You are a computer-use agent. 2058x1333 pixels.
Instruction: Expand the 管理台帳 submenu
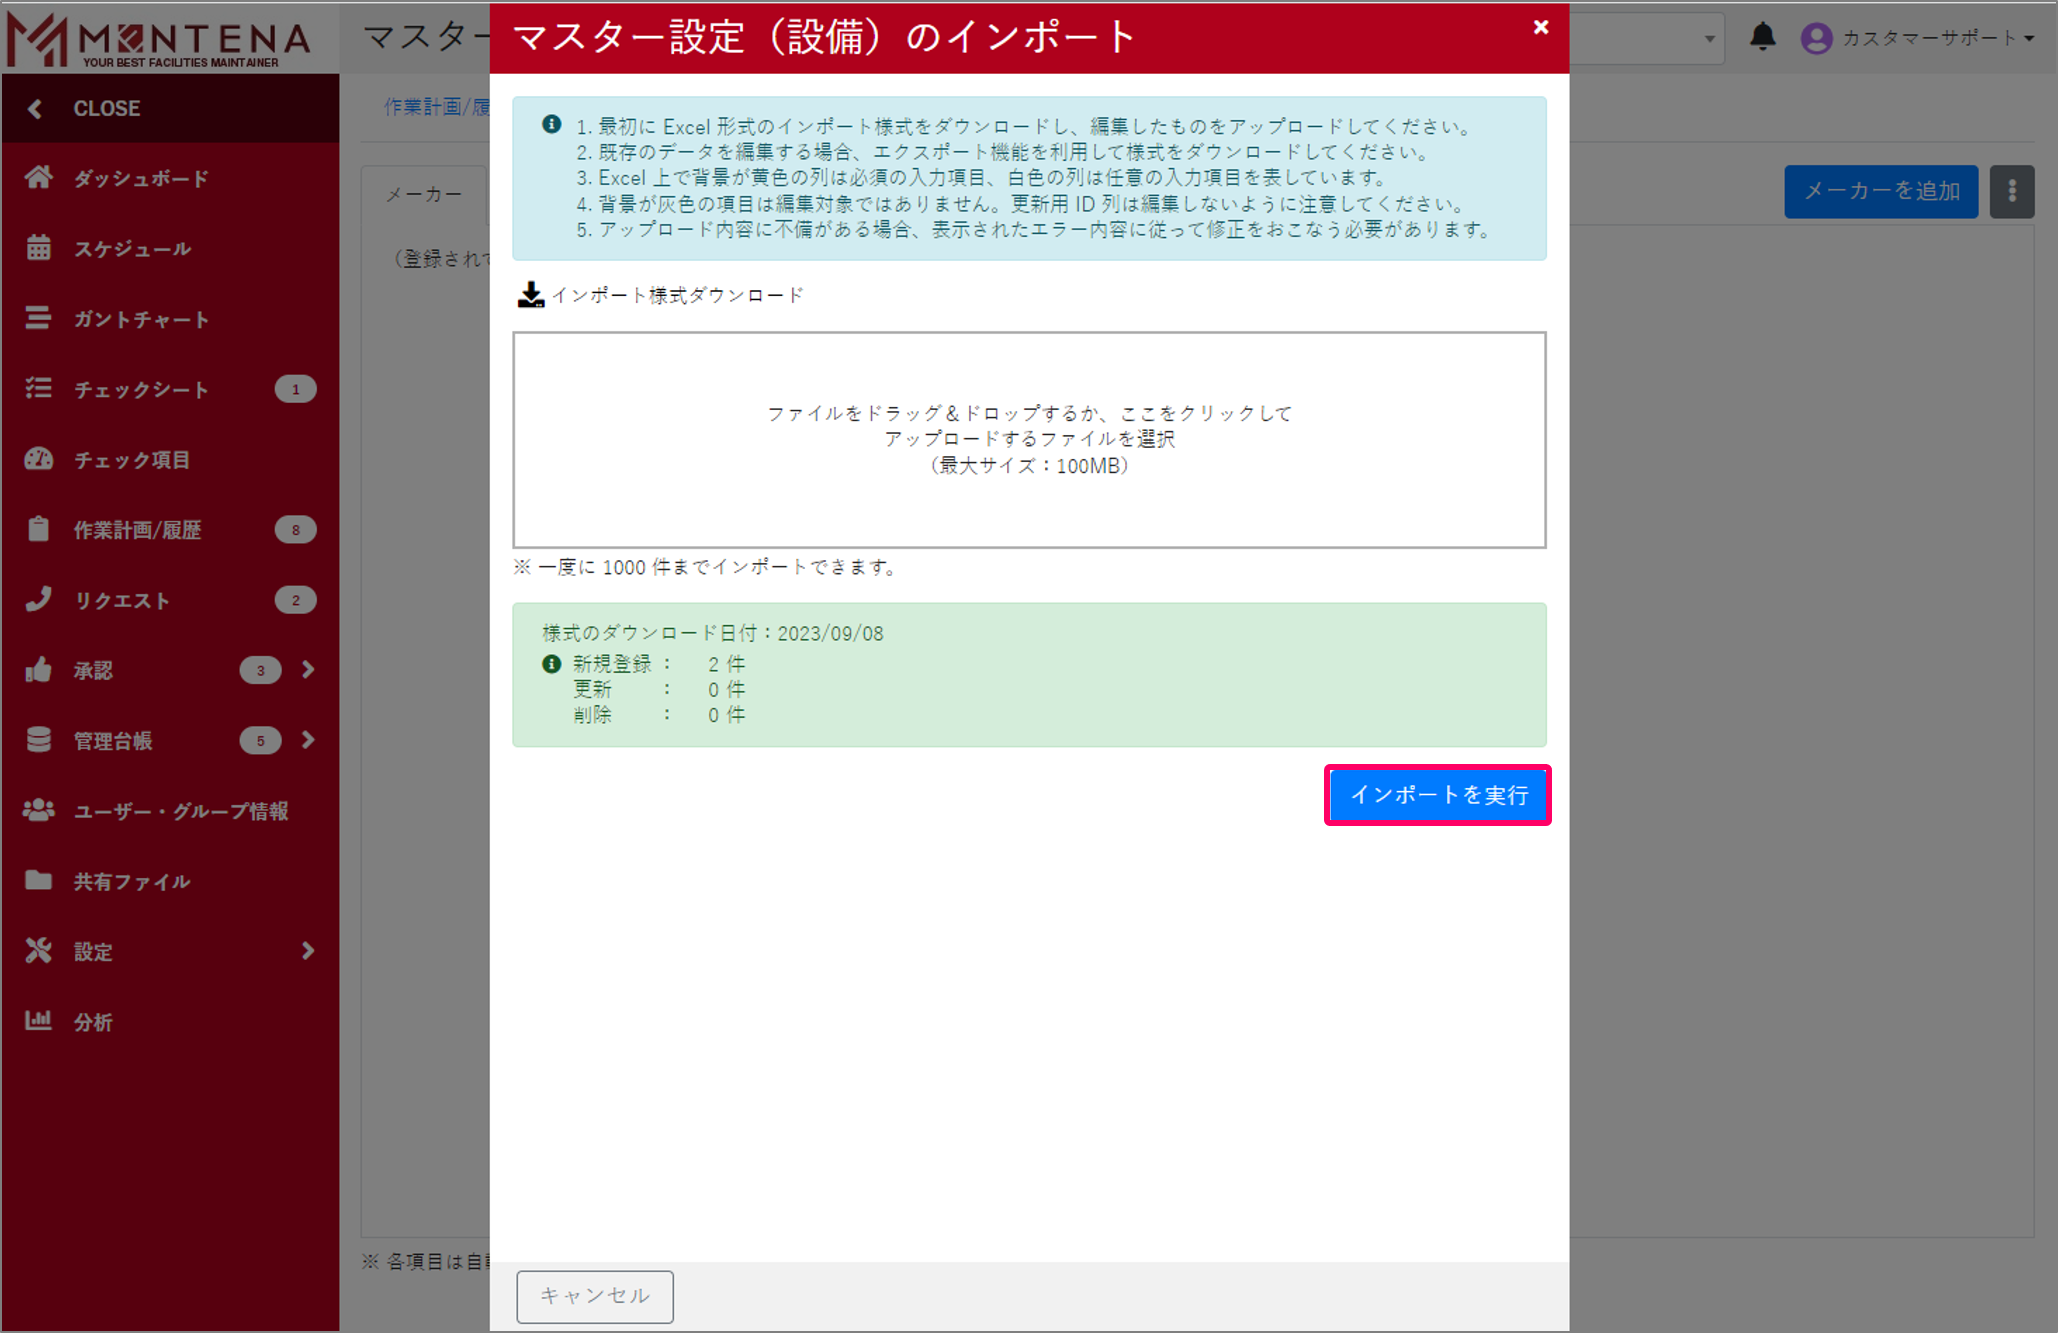pyautogui.click(x=308, y=740)
